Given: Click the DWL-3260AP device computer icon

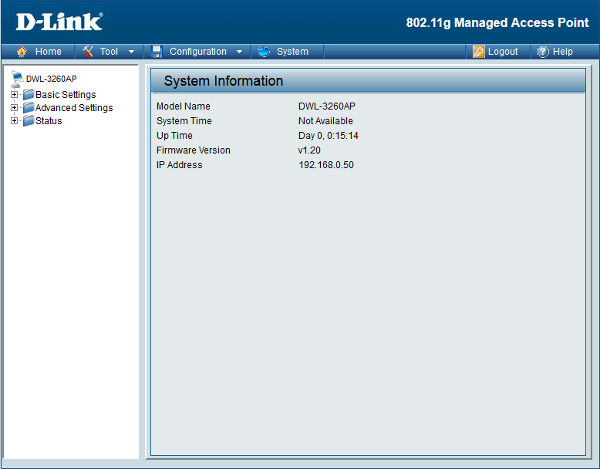Looking at the screenshot, I should coord(17,78).
